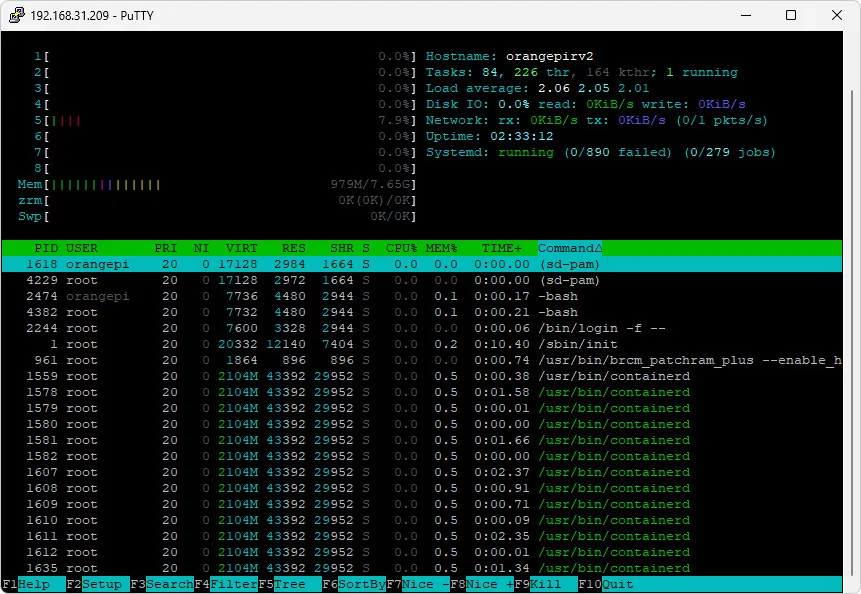Sort processes by MEM% column header
The height and width of the screenshot is (594, 861).
click(441, 248)
